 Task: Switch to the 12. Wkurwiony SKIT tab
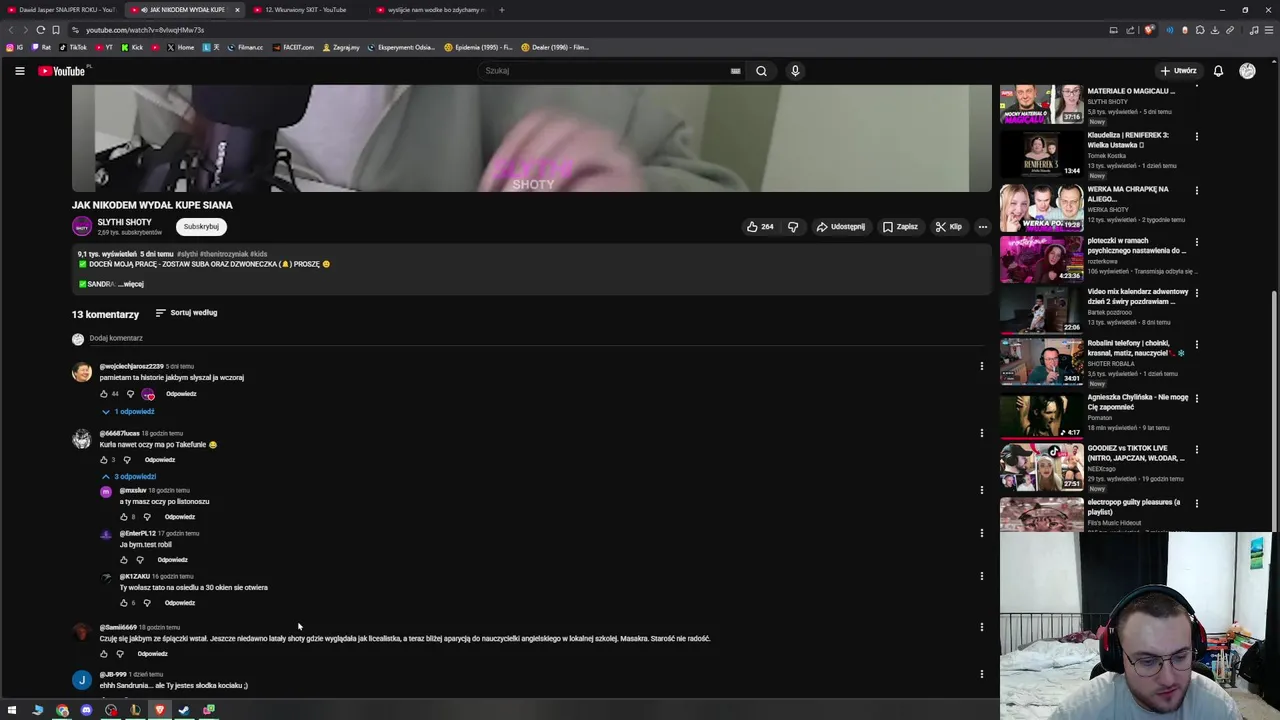point(305,10)
